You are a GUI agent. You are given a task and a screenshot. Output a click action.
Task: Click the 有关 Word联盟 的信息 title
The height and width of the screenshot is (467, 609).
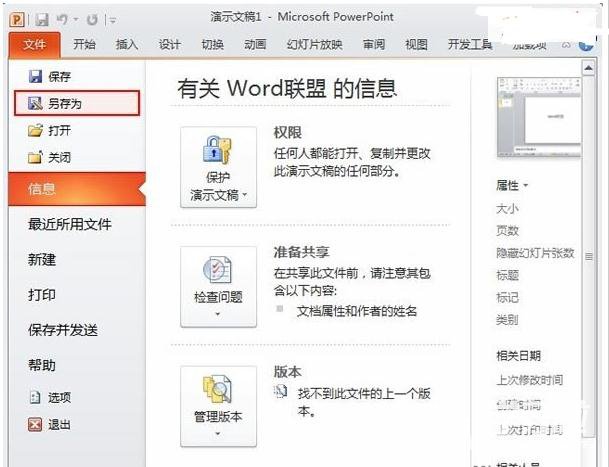click(x=287, y=88)
